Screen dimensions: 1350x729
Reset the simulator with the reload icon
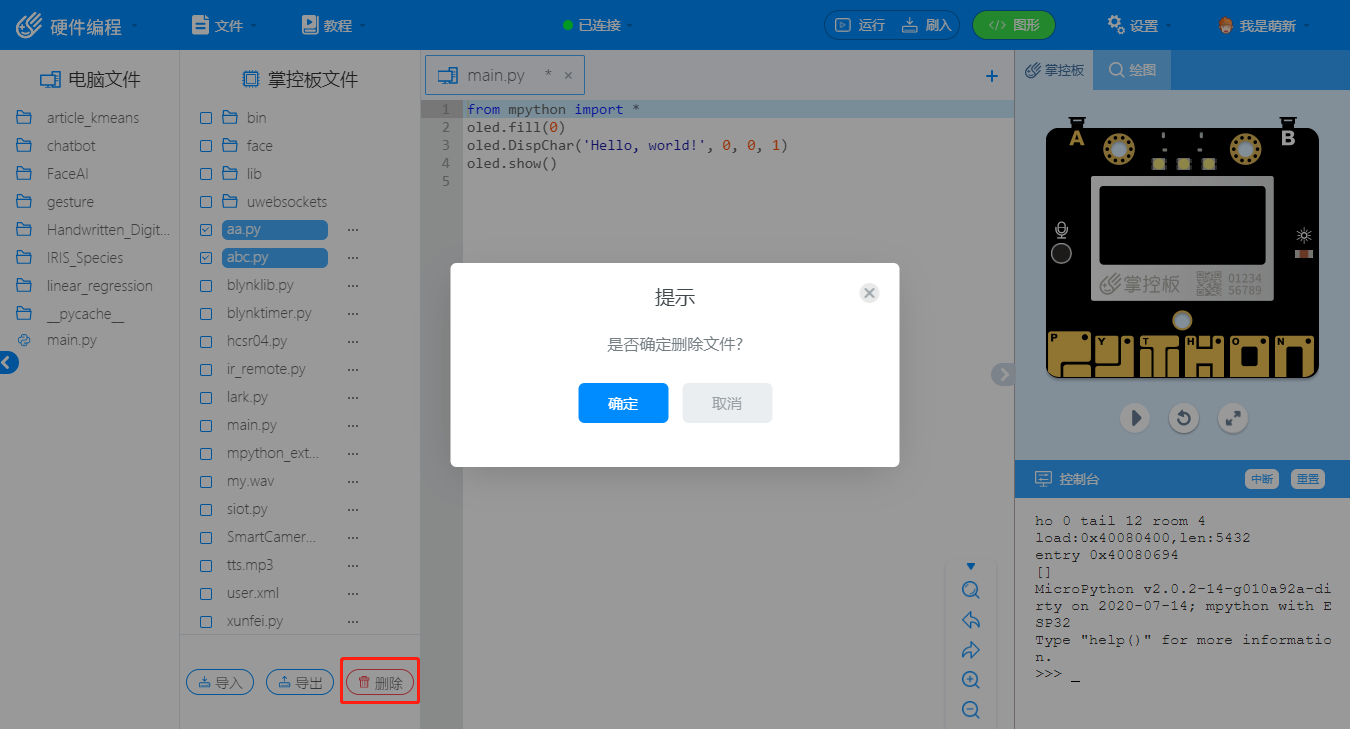pos(1184,417)
